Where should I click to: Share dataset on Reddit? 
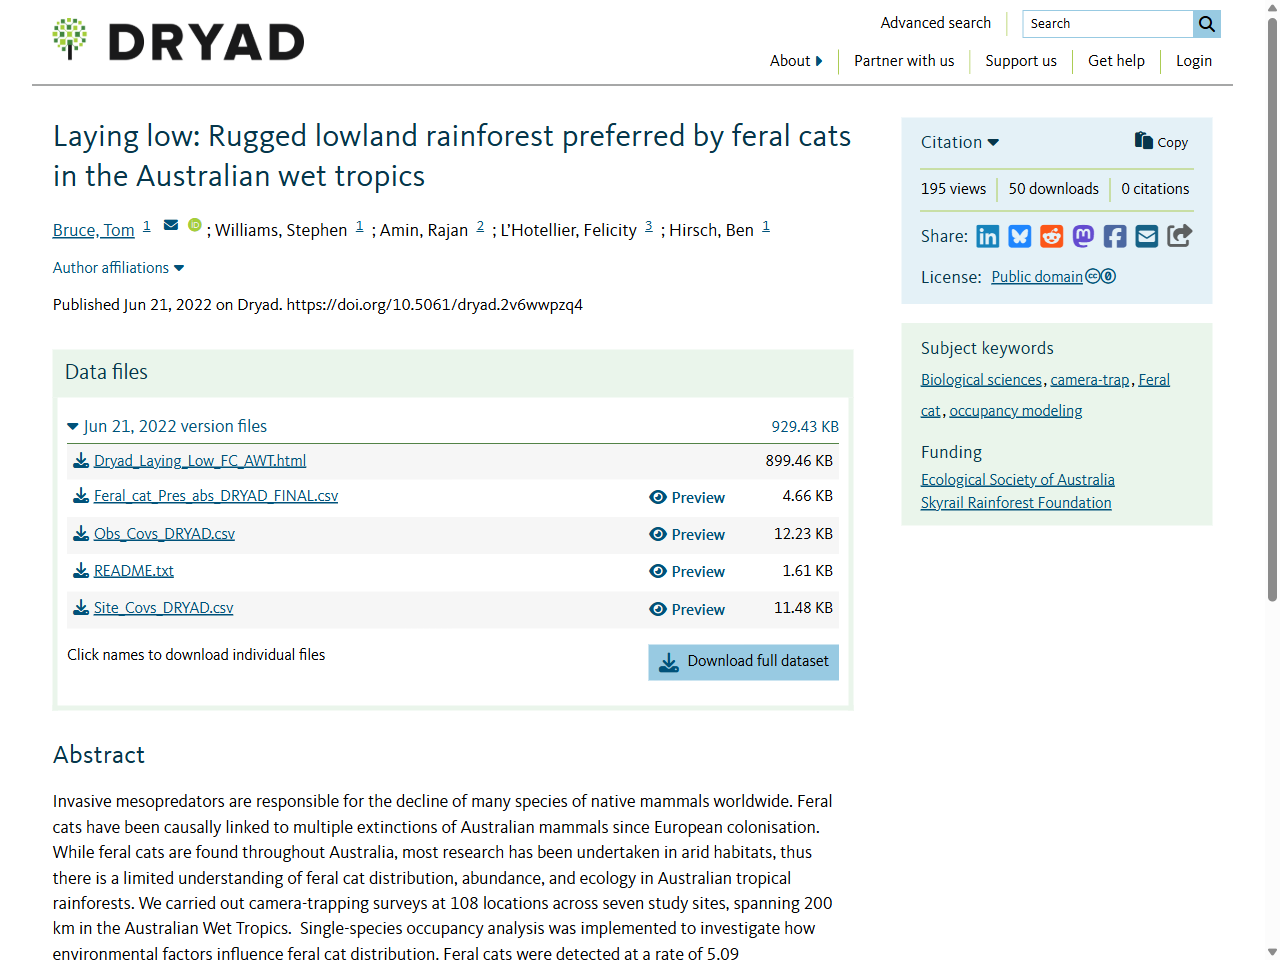[x=1051, y=236]
